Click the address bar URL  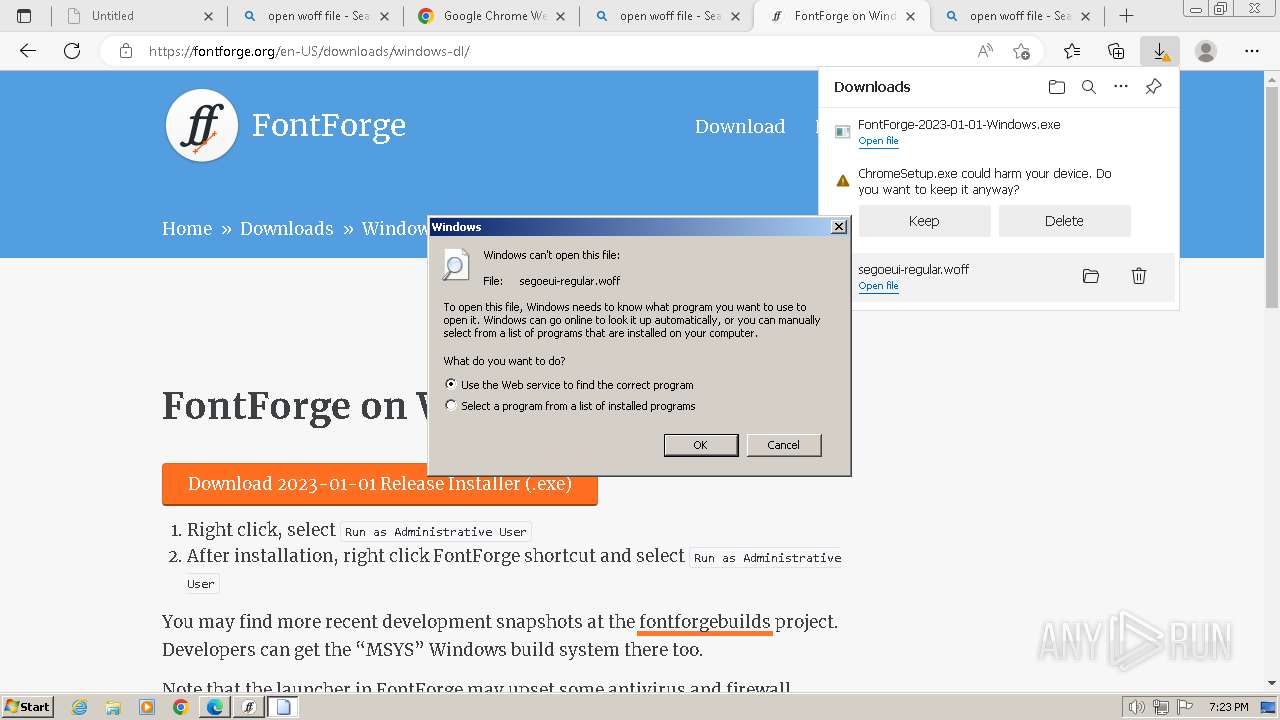[309, 51]
